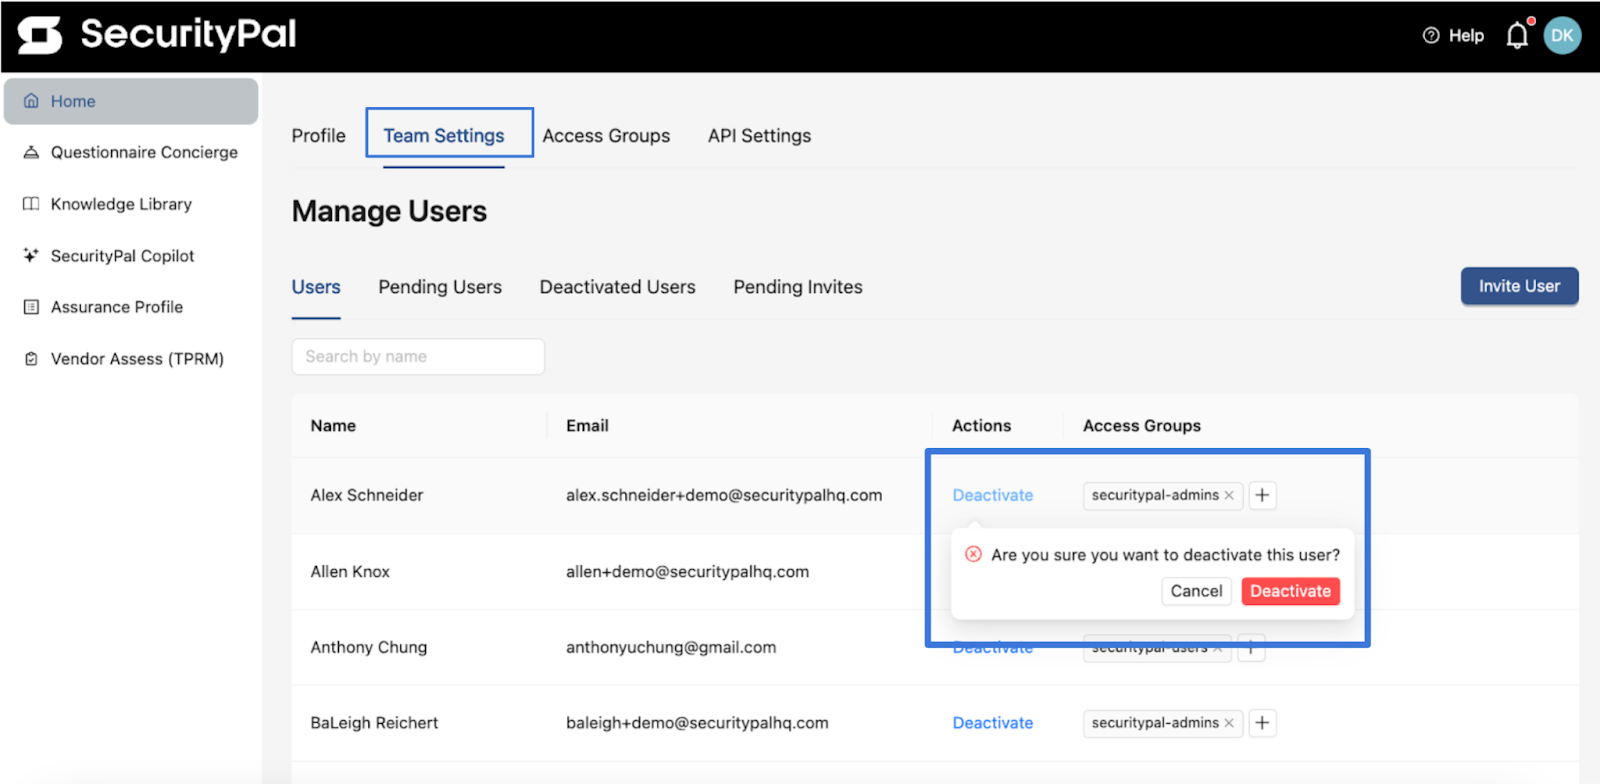Click the SecurityPal wordmark text
Screen dimensions: 1600x784
tap(188, 34)
